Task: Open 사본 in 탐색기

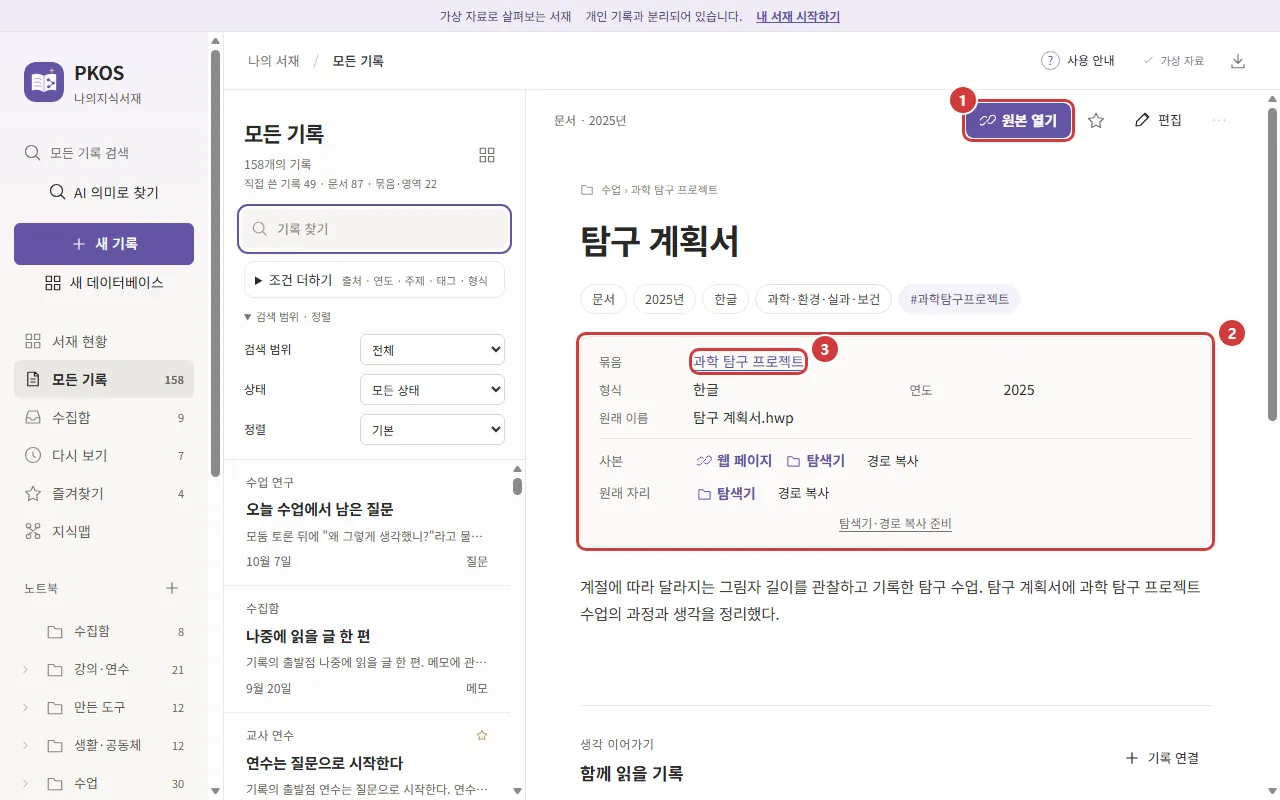Action: [816, 461]
